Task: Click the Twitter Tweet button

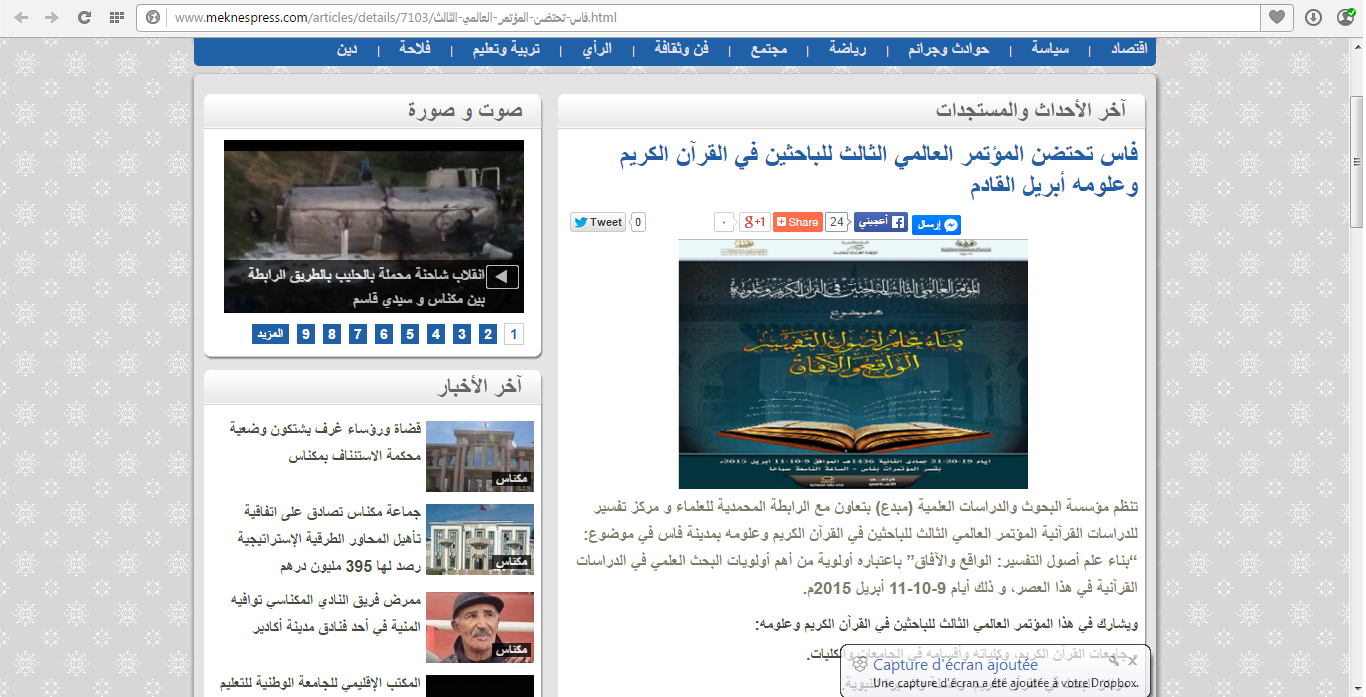Action: [598, 222]
